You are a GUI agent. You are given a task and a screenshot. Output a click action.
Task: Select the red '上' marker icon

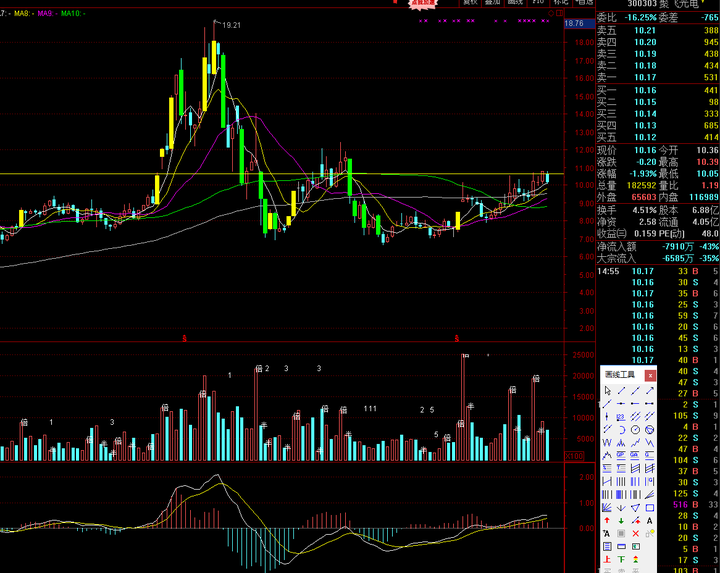pyautogui.click(x=607, y=559)
